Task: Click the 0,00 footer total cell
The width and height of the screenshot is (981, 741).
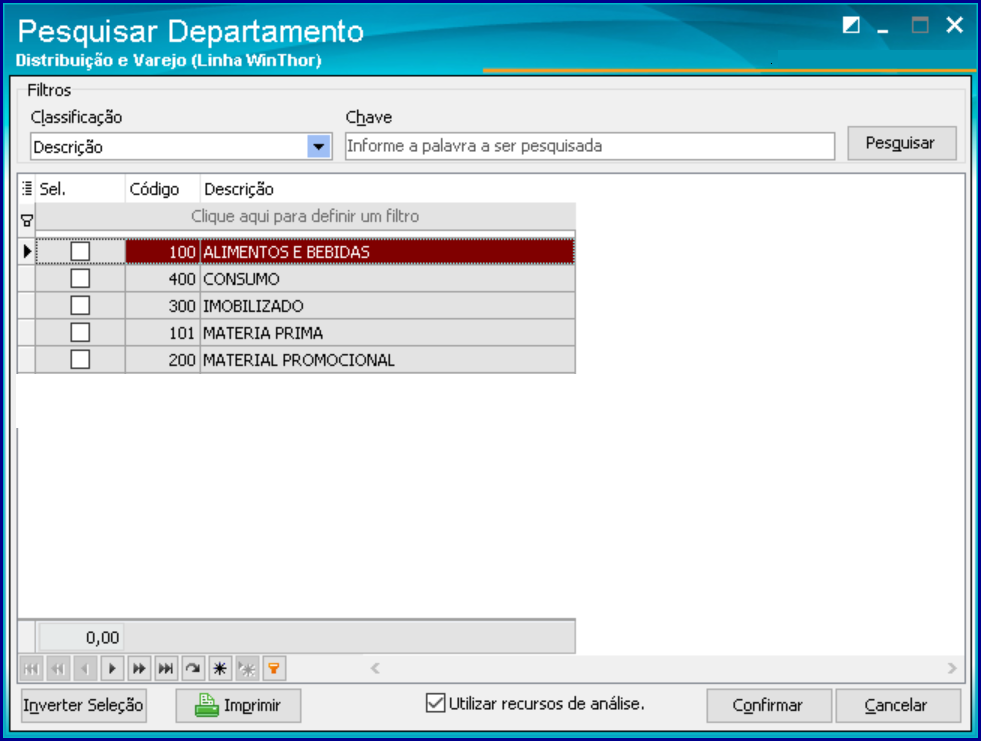Action: tap(81, 638)
